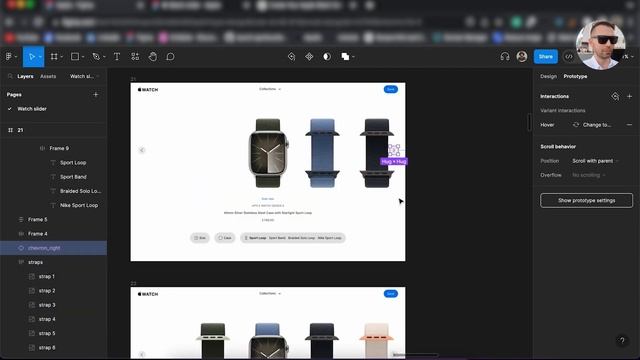
Task: Switch to the Prototype tab
Action: [575, 76]
